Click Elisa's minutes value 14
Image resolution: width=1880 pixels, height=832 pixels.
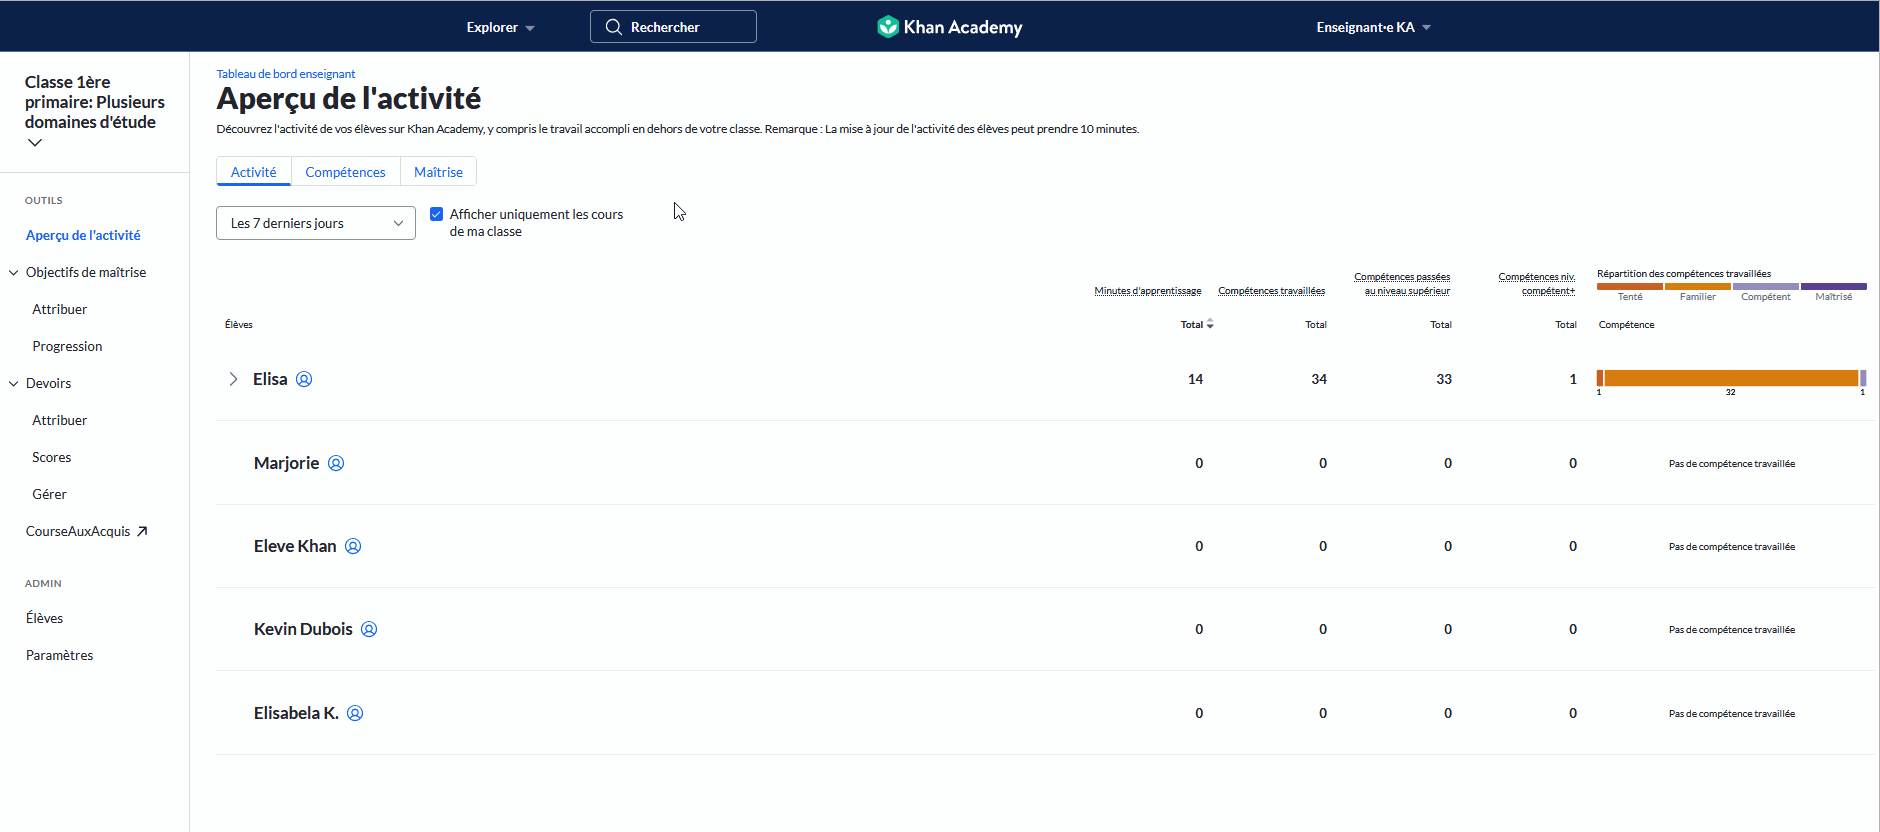1195,379
